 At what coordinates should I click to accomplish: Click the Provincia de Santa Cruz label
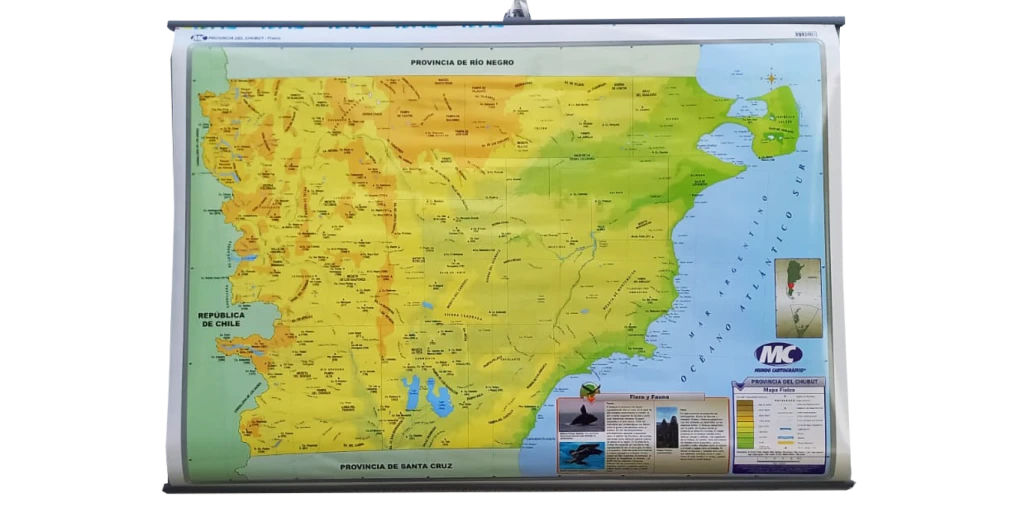pyautogui.click(x=384, y=466)
